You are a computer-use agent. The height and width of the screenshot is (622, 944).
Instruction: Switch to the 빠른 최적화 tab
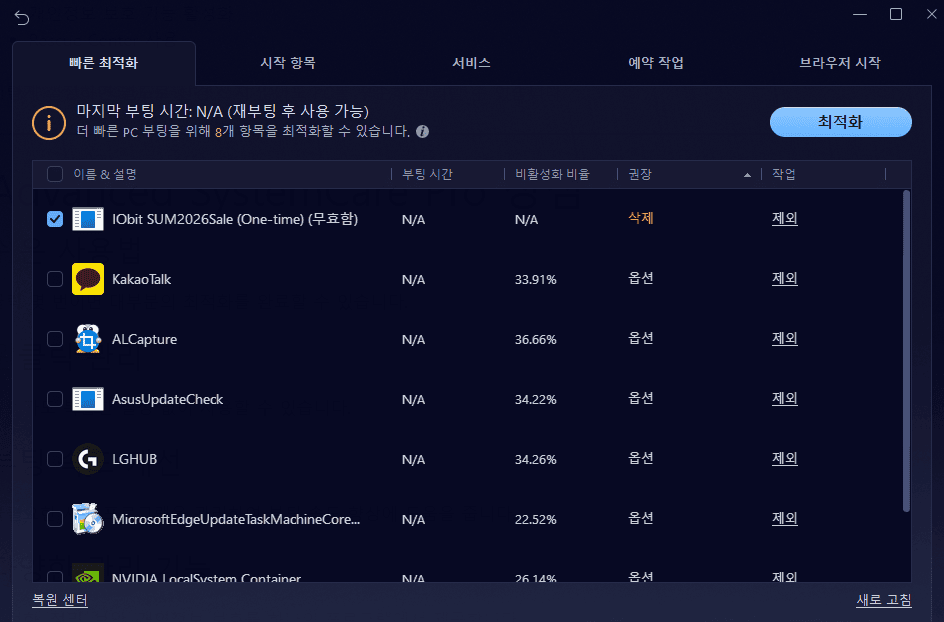click(104, 63)
